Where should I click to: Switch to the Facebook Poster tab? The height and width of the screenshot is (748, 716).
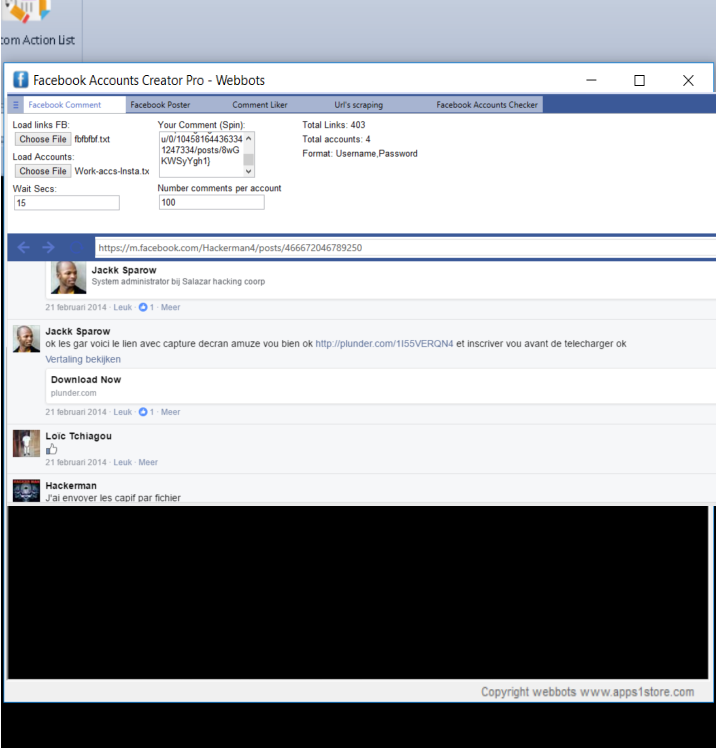pyautogui.click(x=160, y=105)
